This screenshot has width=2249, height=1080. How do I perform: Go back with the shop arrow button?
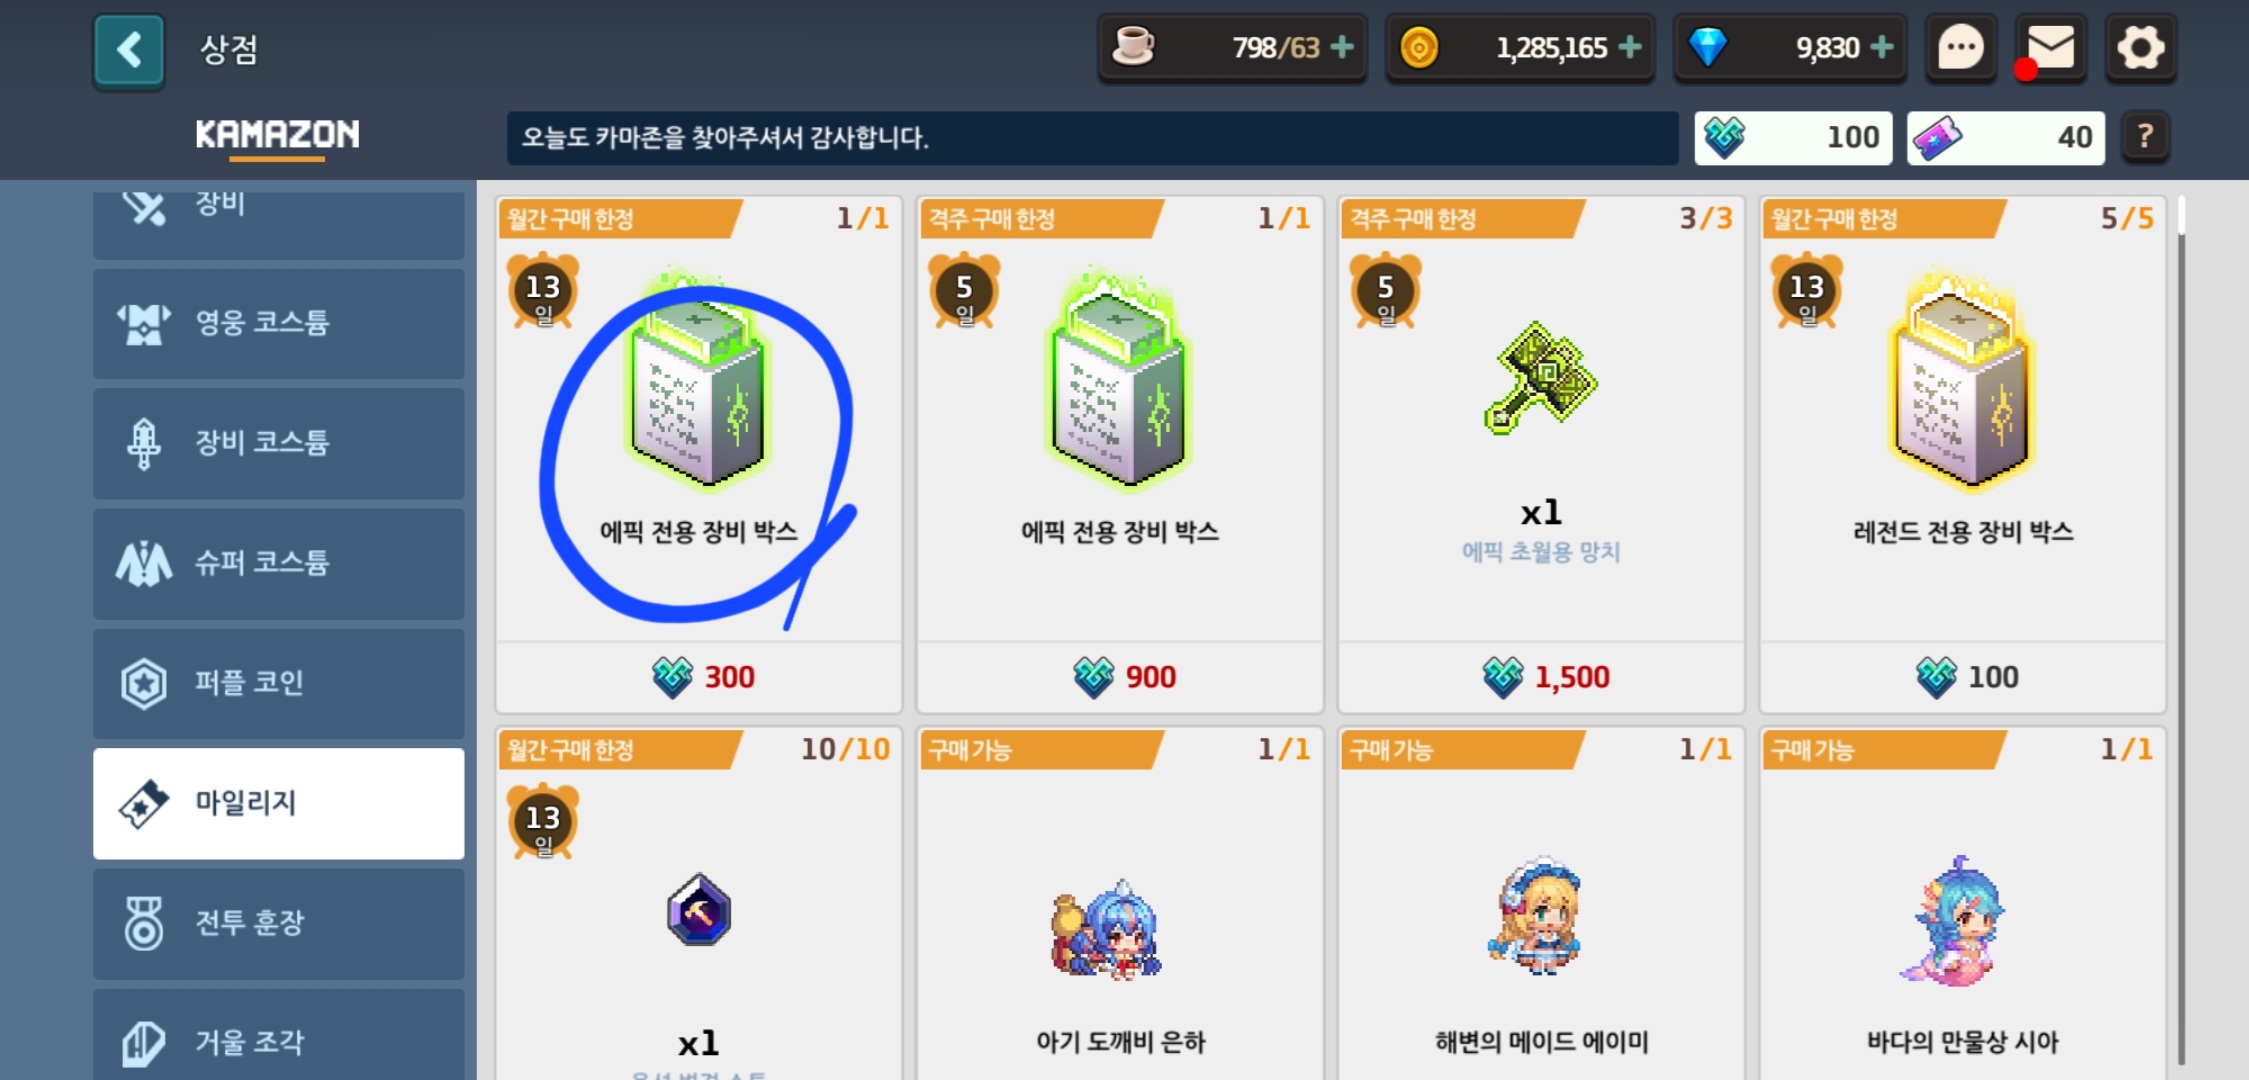(x=129, y=51)
